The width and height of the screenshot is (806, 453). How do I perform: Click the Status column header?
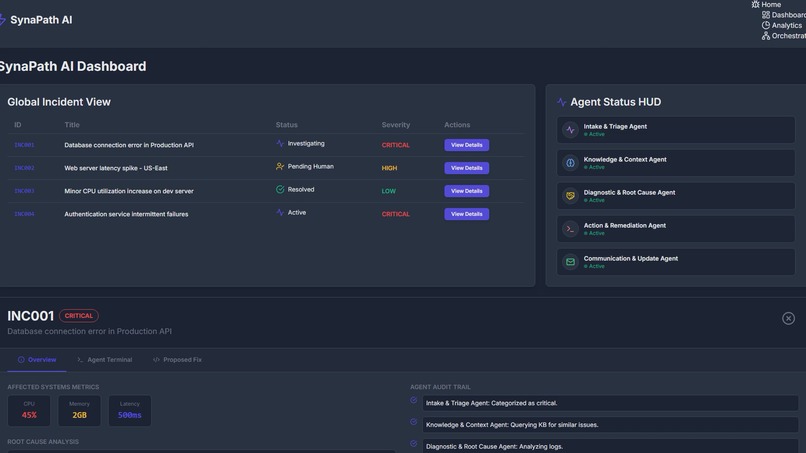pos(286,125)
